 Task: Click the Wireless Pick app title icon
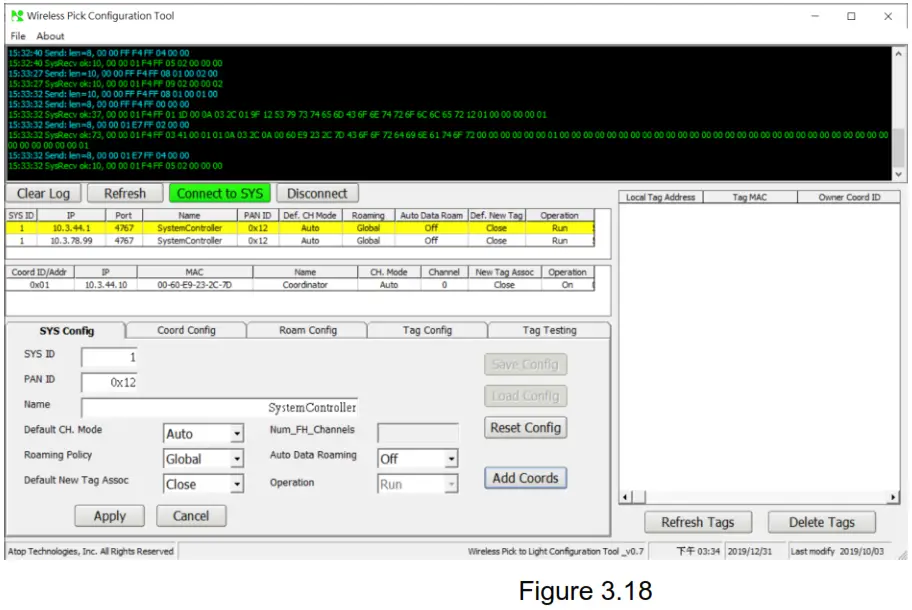[x=16, y=16]
